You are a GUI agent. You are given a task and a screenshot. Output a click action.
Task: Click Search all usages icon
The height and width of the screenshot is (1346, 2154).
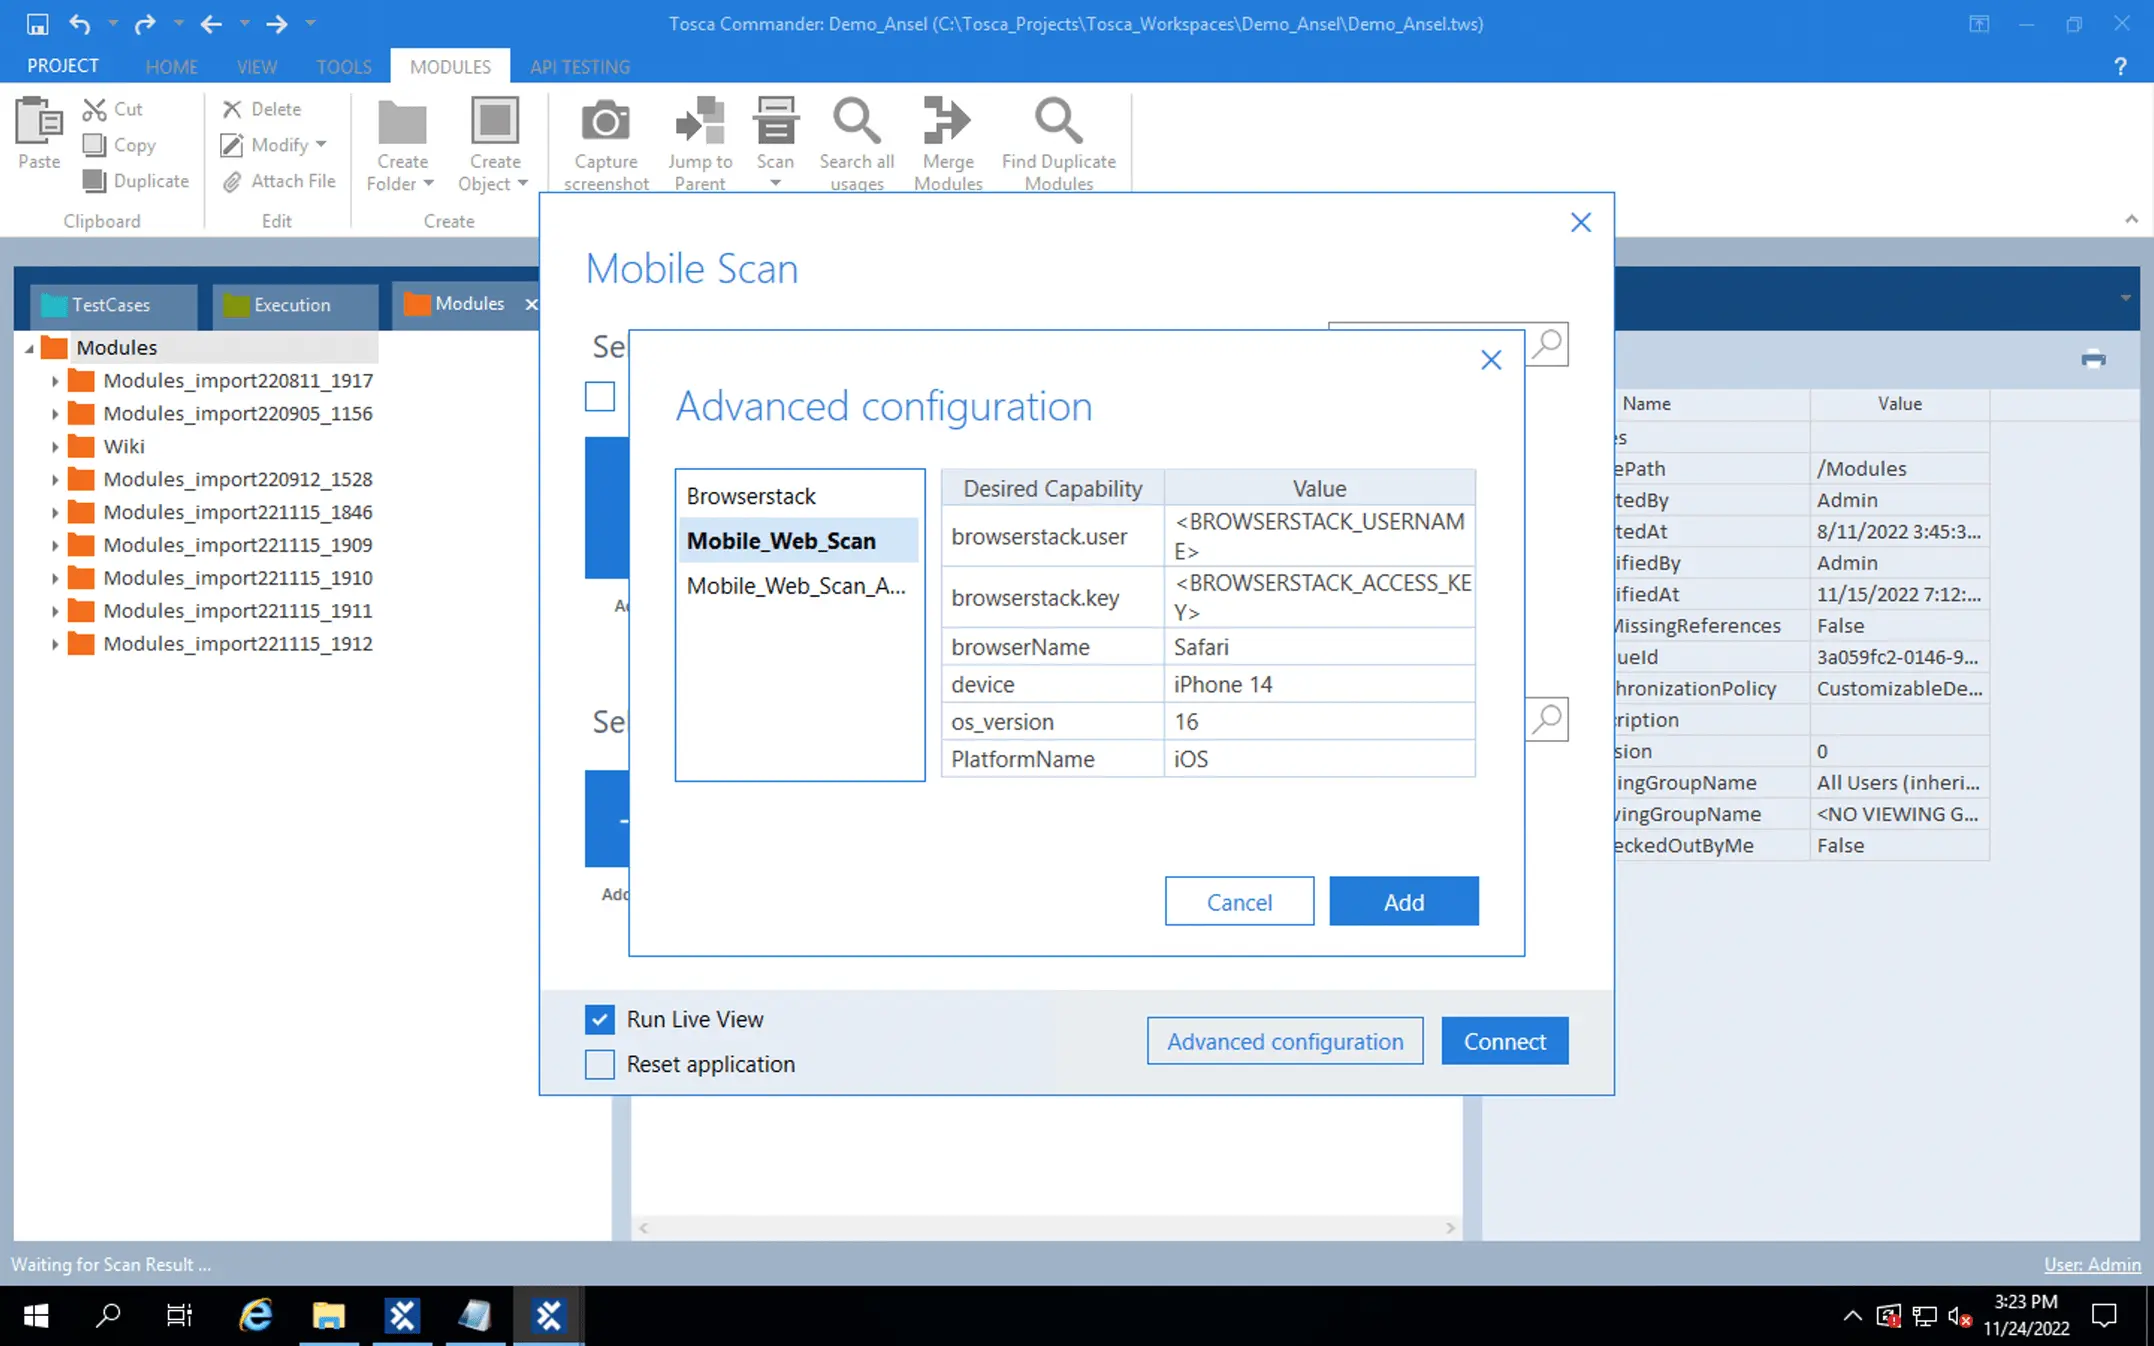pyautogui.click(x=856, y=122)
